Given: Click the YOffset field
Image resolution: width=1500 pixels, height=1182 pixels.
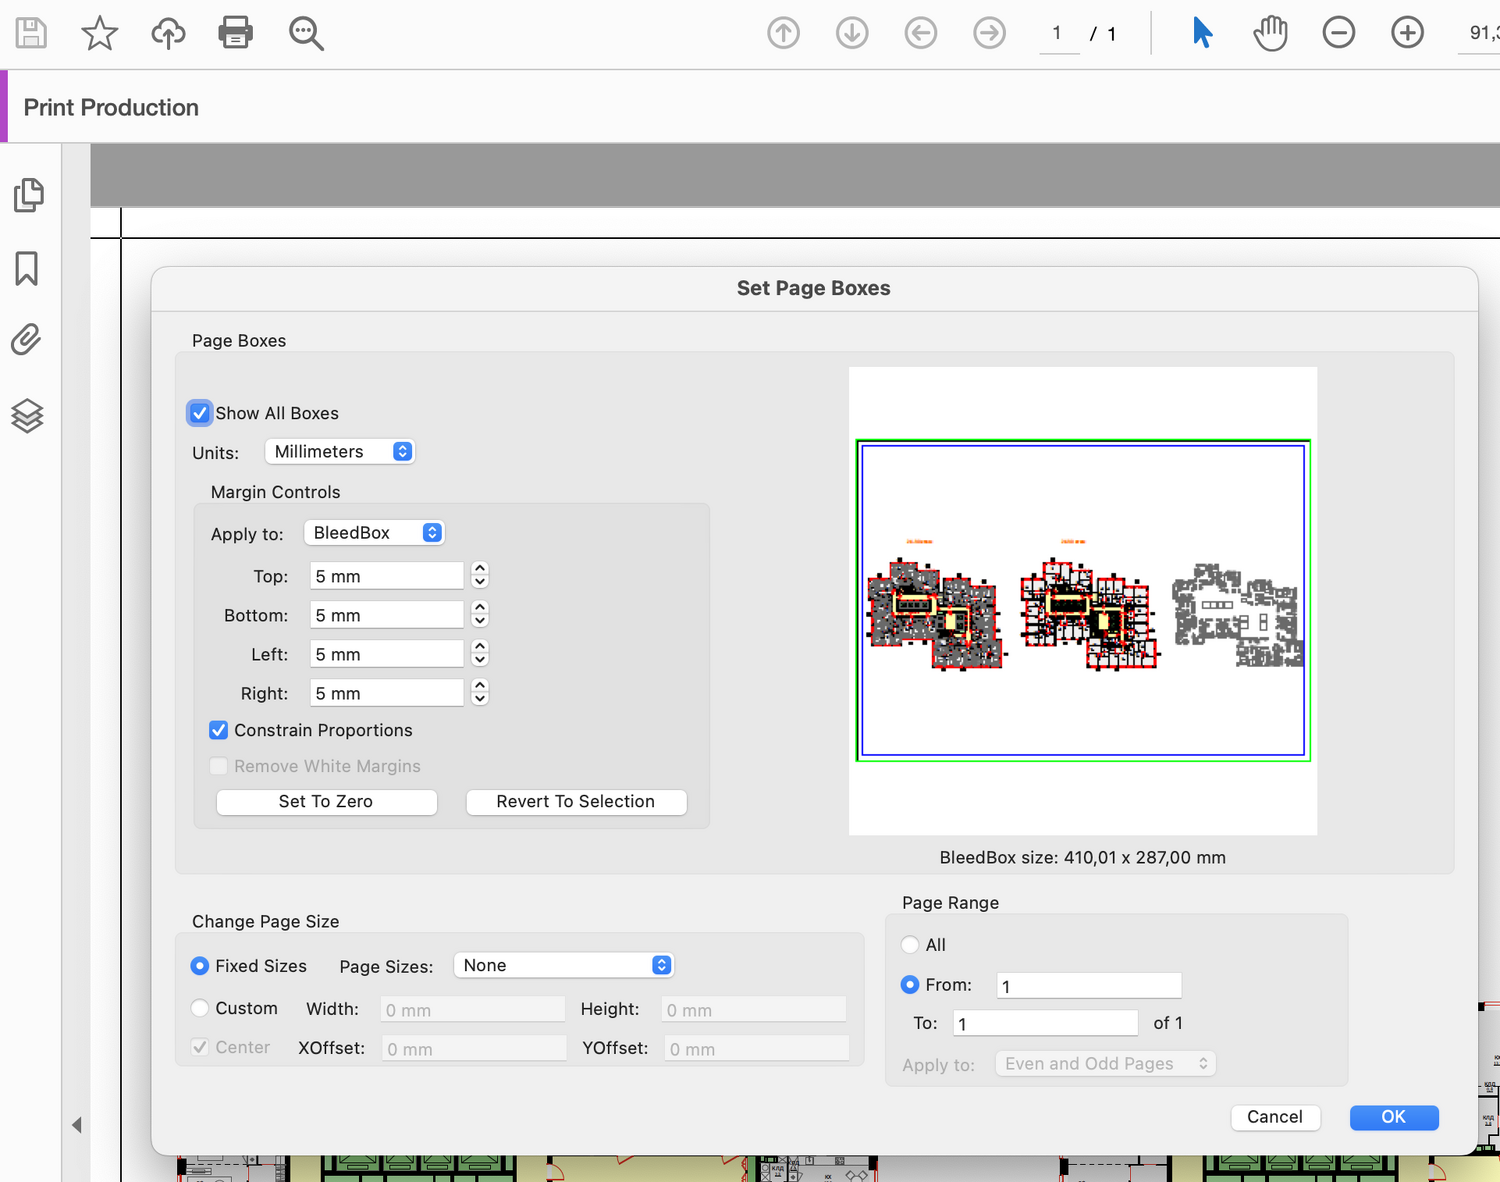Looking at the screenshot, I should point(757,1048).
